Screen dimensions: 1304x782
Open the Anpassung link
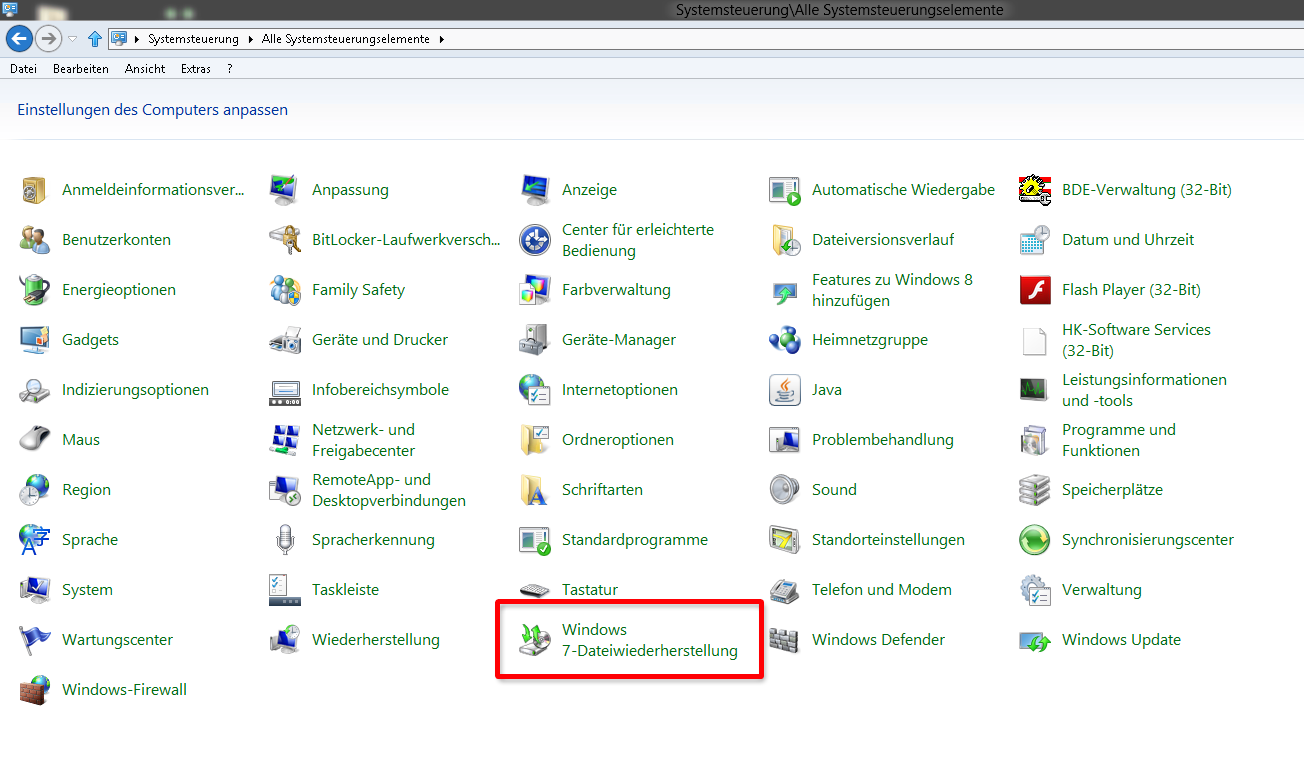(350, 190)
